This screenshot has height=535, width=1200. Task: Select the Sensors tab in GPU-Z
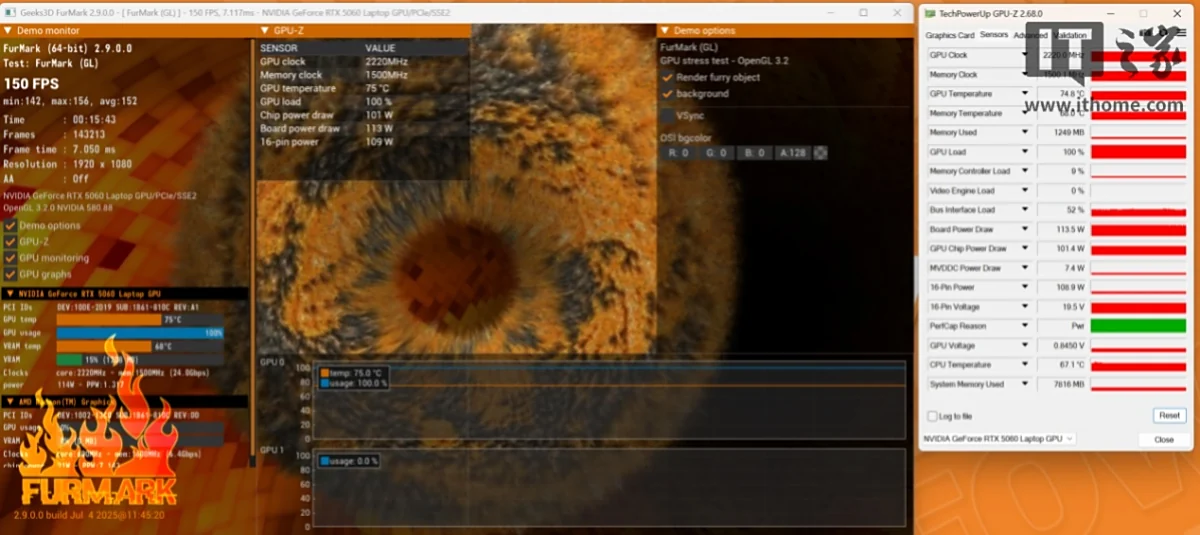[993, 35]
